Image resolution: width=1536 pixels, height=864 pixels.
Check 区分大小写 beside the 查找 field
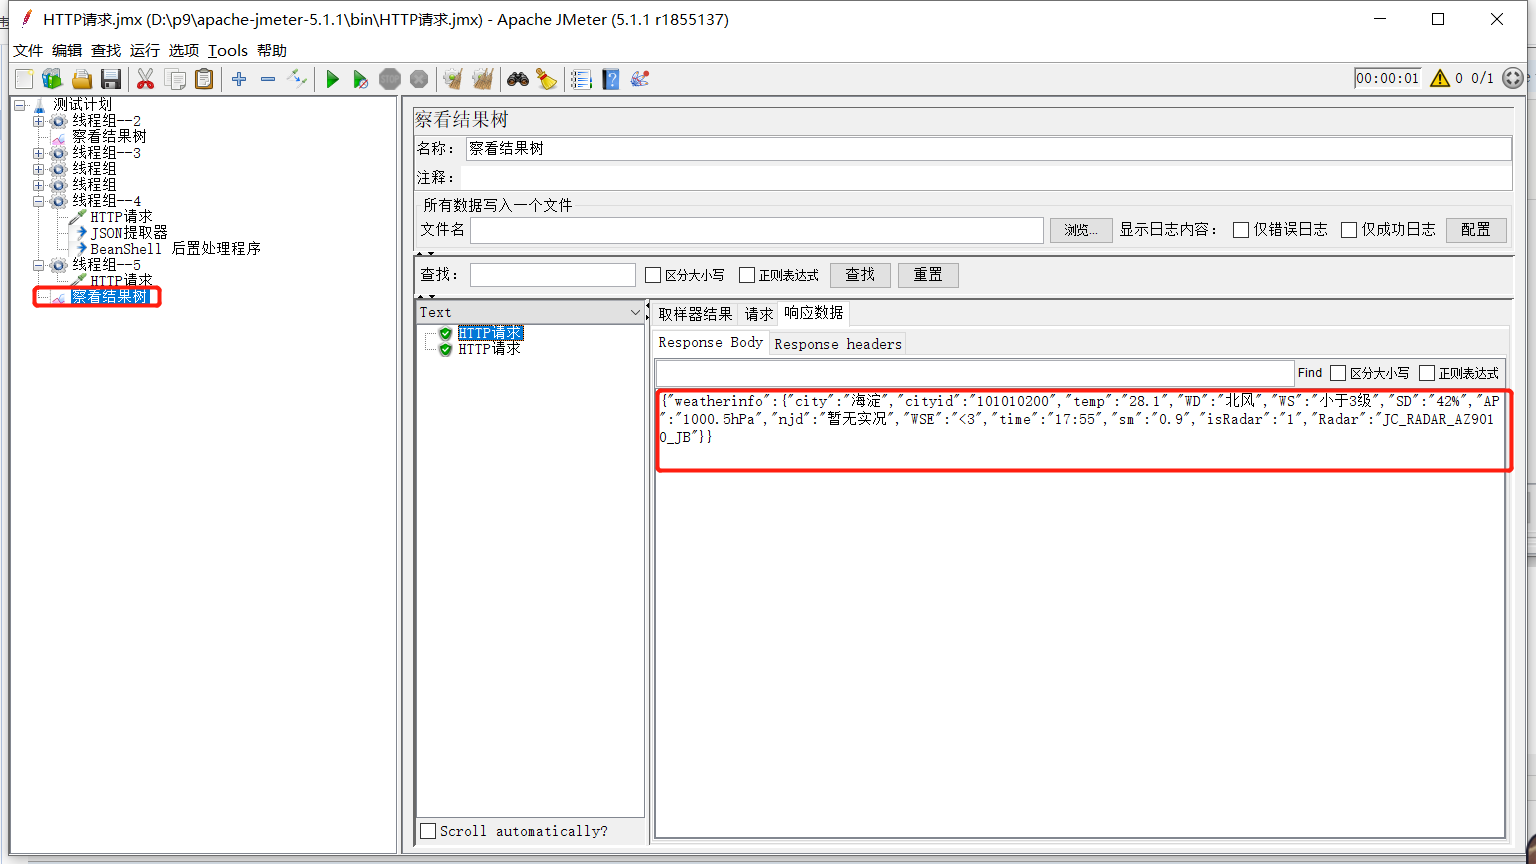653,275
